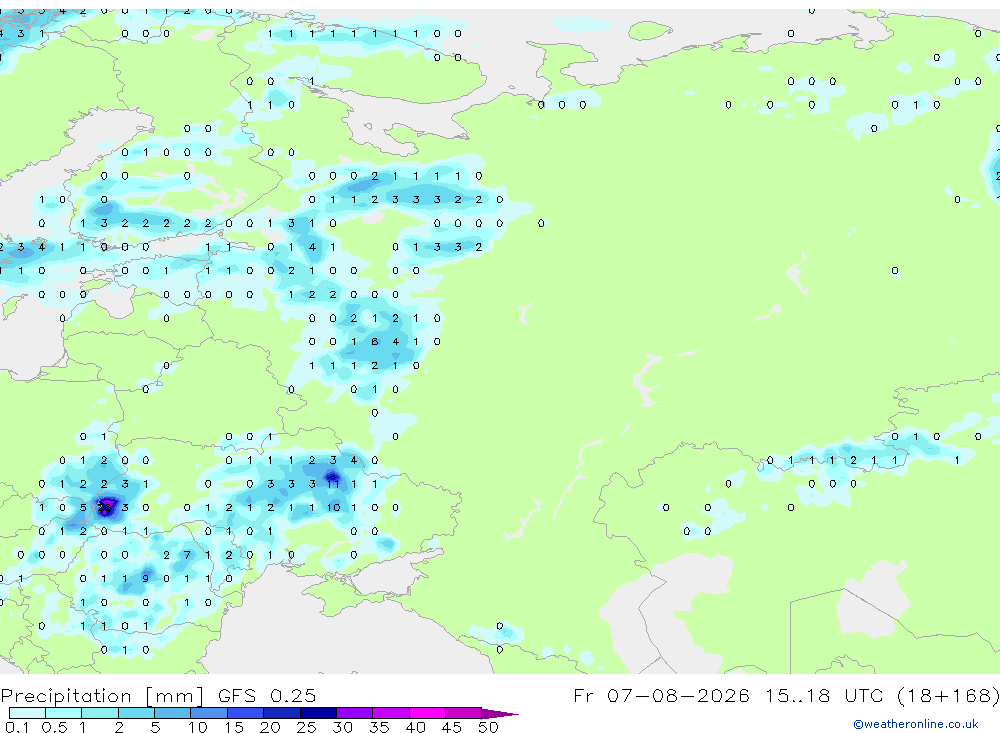Pick the 35–40 mm purple legend swatch
The image size is (1000, 733).
pos(391,713)
